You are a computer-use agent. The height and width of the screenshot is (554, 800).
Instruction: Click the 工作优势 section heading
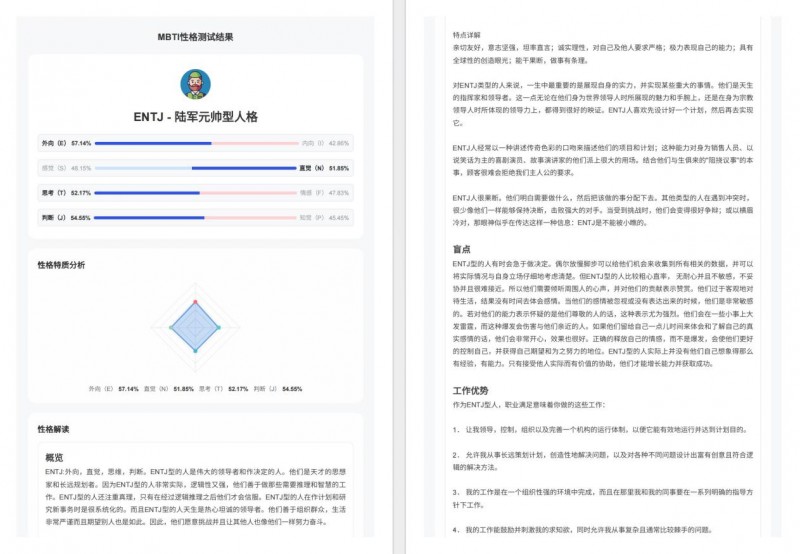click(x=470, y=390)
